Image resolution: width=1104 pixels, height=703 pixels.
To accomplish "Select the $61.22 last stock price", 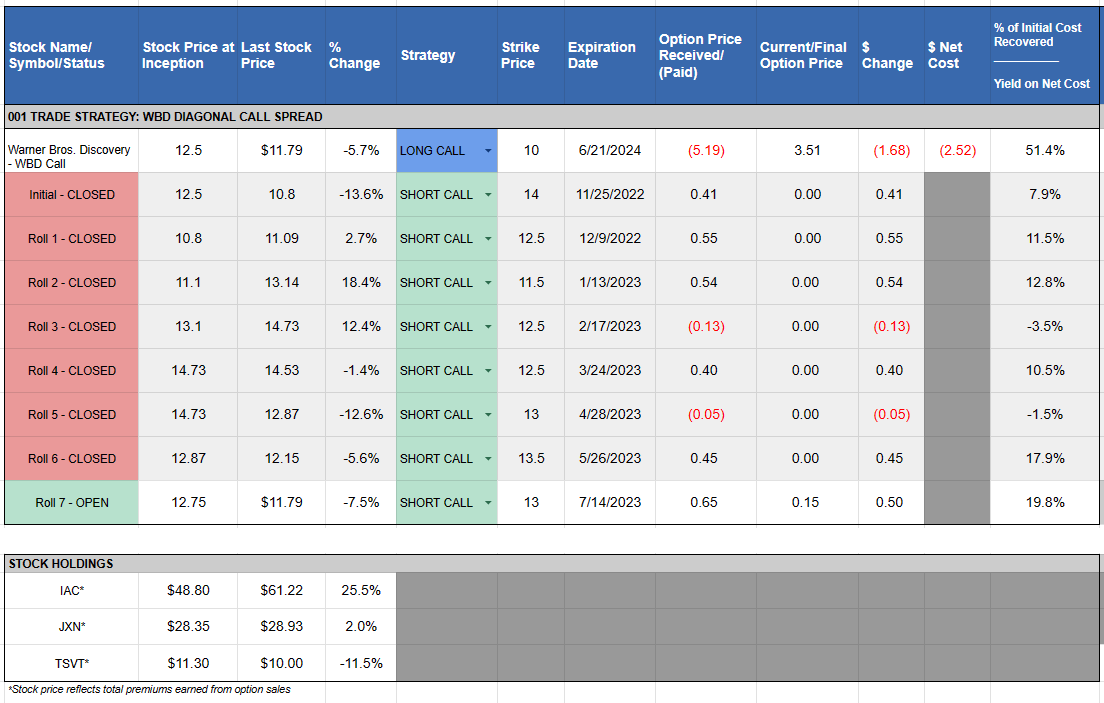I will point(282,591).
